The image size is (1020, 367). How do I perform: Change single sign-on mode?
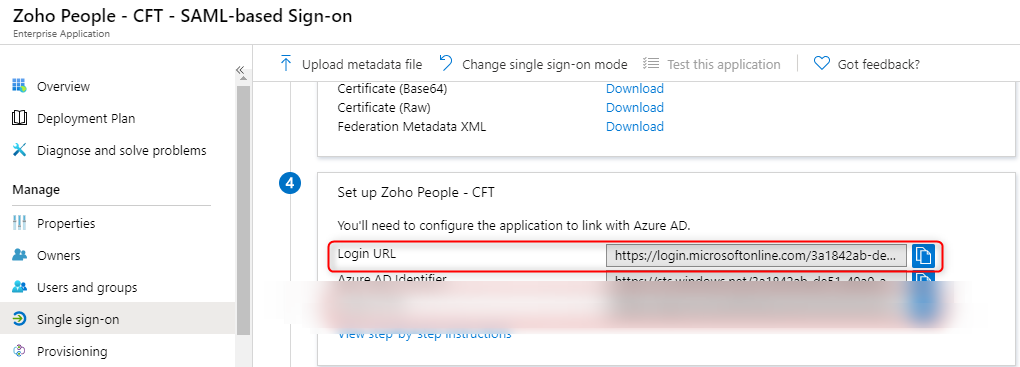click(x=533, y=64)
